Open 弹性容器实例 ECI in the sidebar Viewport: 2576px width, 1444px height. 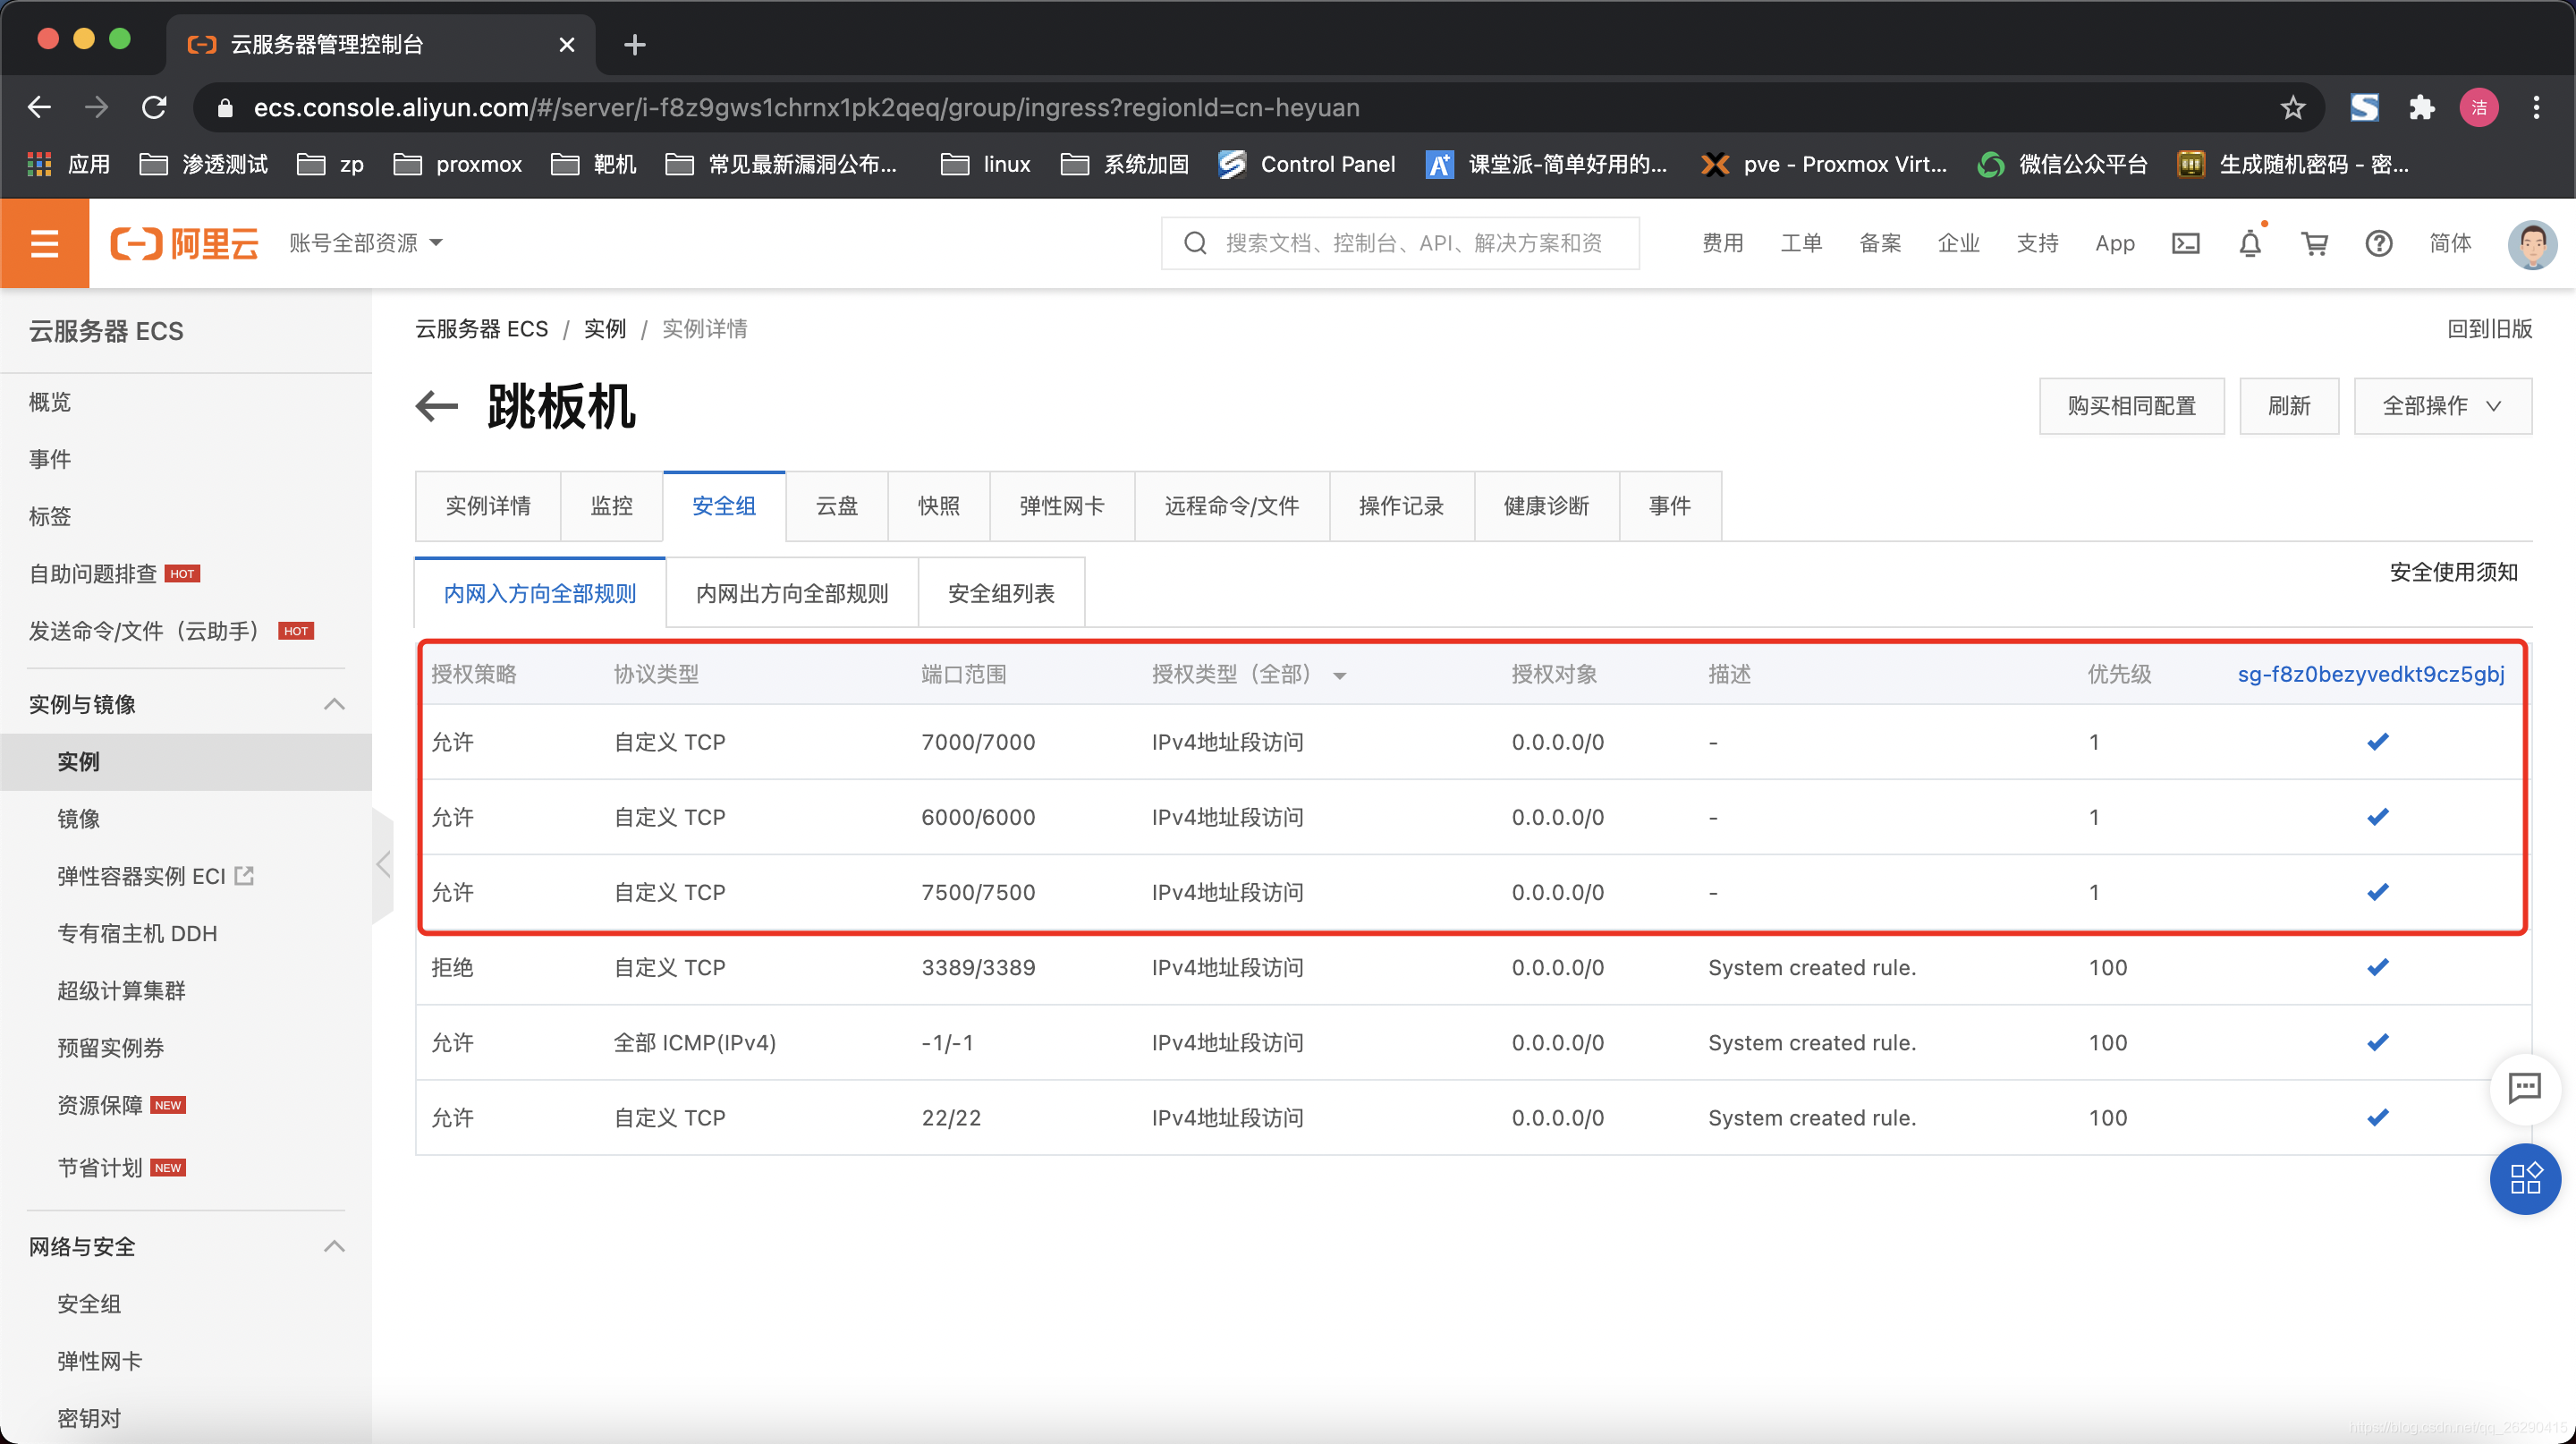[x=155, y=876]
